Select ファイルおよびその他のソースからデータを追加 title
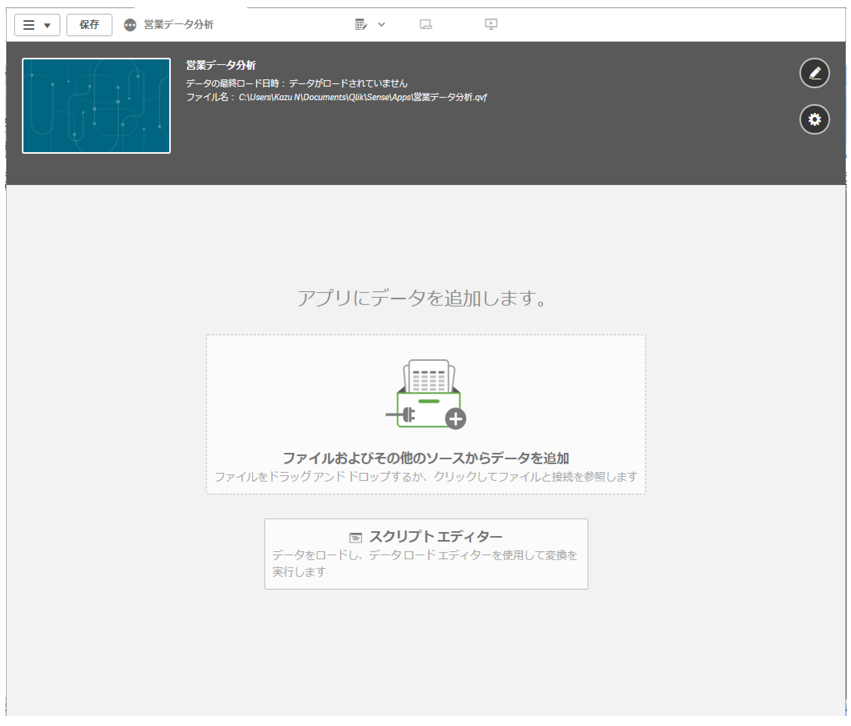 pos(426,458)
